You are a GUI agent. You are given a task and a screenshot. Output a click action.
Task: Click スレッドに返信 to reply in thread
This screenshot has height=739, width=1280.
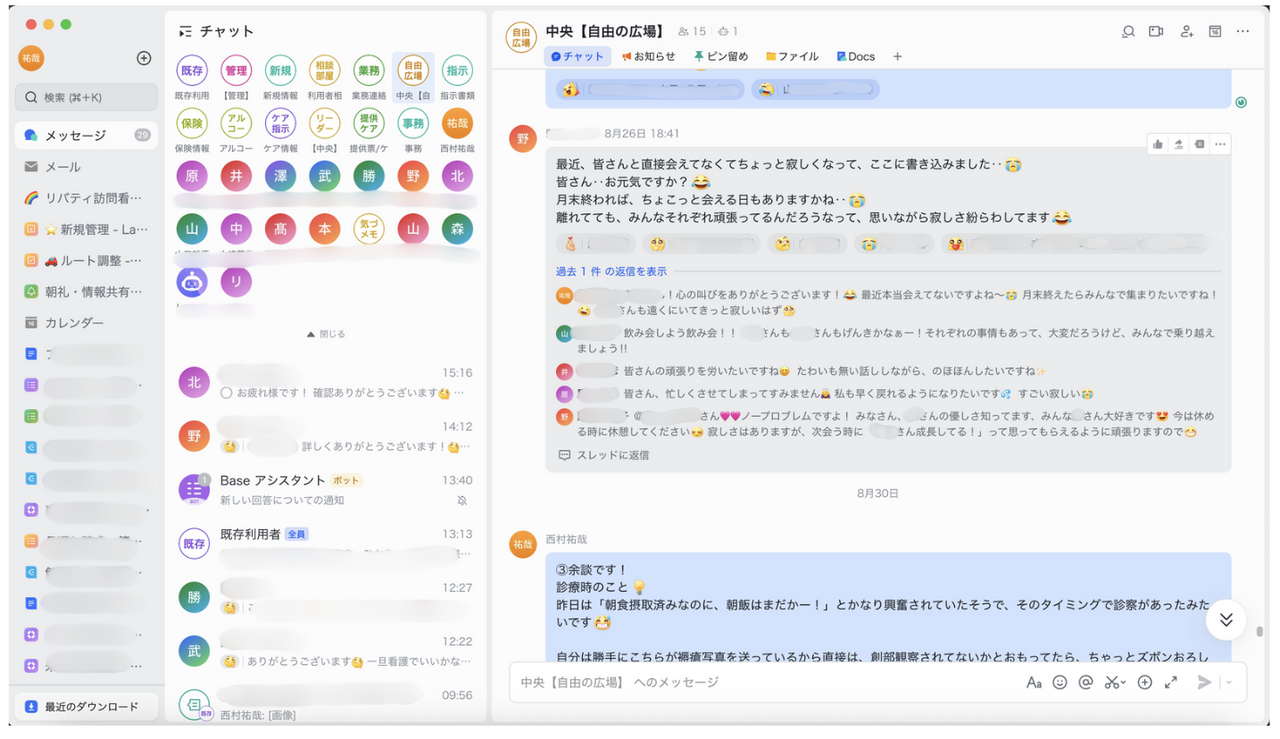604,455
